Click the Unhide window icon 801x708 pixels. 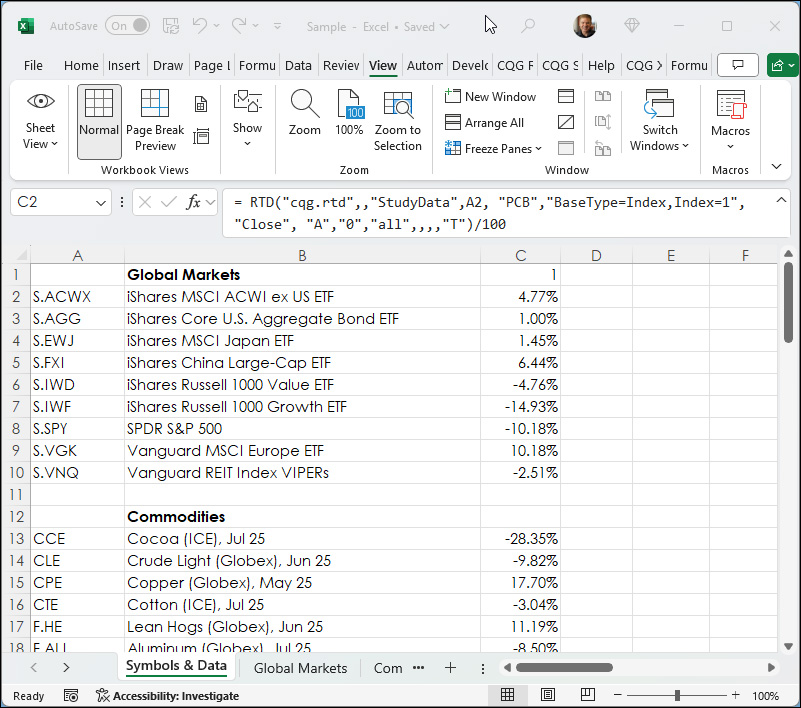[566, 148]
